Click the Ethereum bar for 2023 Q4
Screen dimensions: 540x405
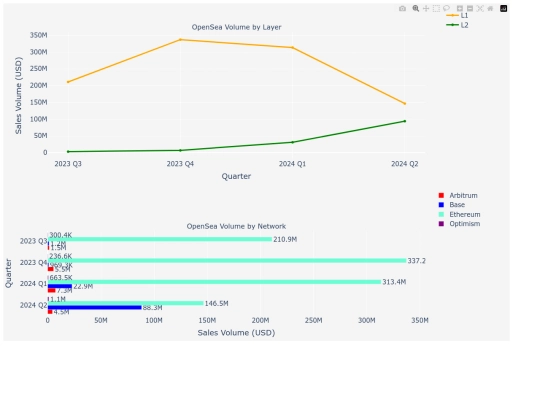coord(227,261)
